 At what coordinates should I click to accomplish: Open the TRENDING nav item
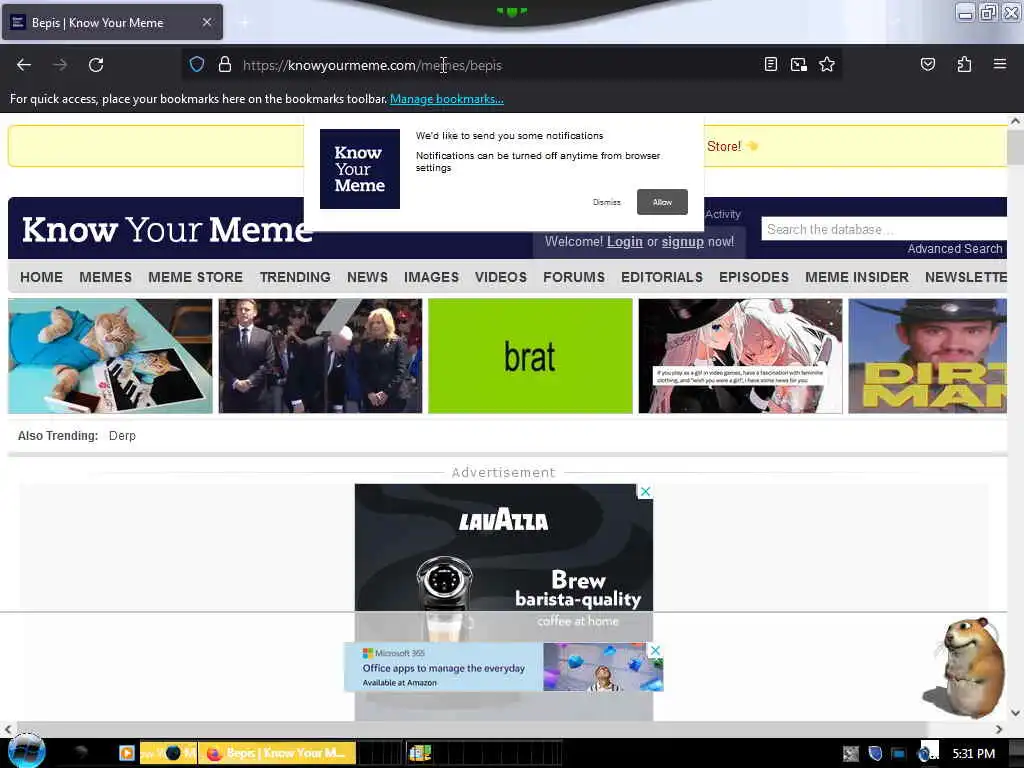pyautogui.click(x=295, y=277)
